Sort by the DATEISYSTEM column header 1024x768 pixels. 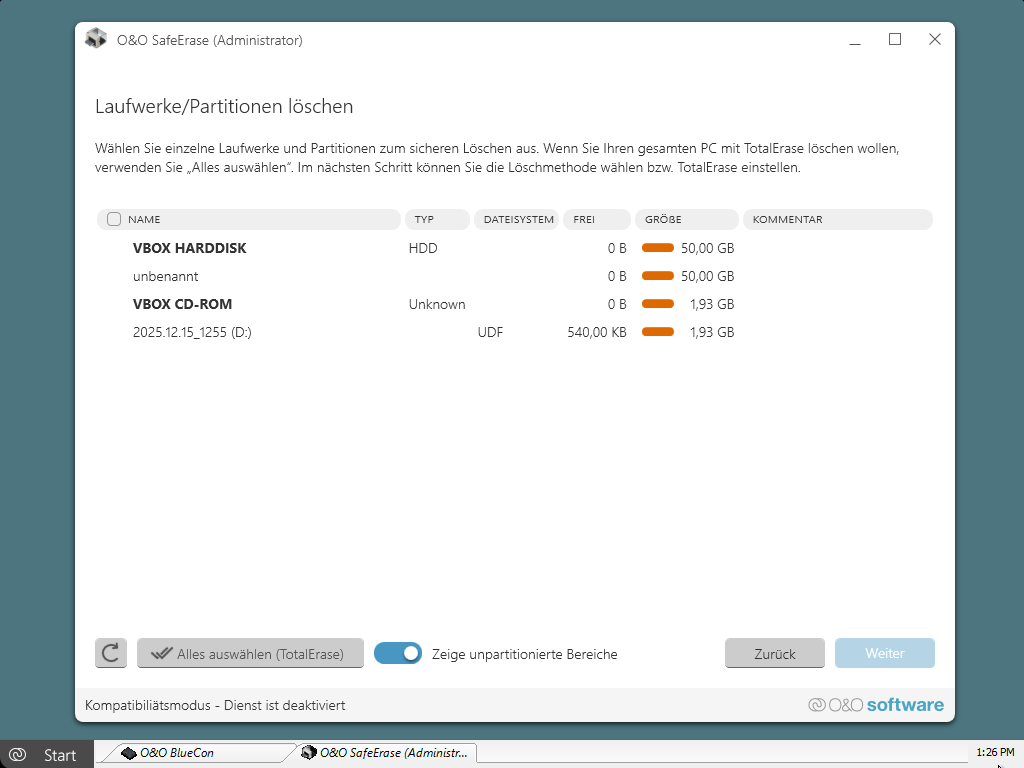point(515,219)
